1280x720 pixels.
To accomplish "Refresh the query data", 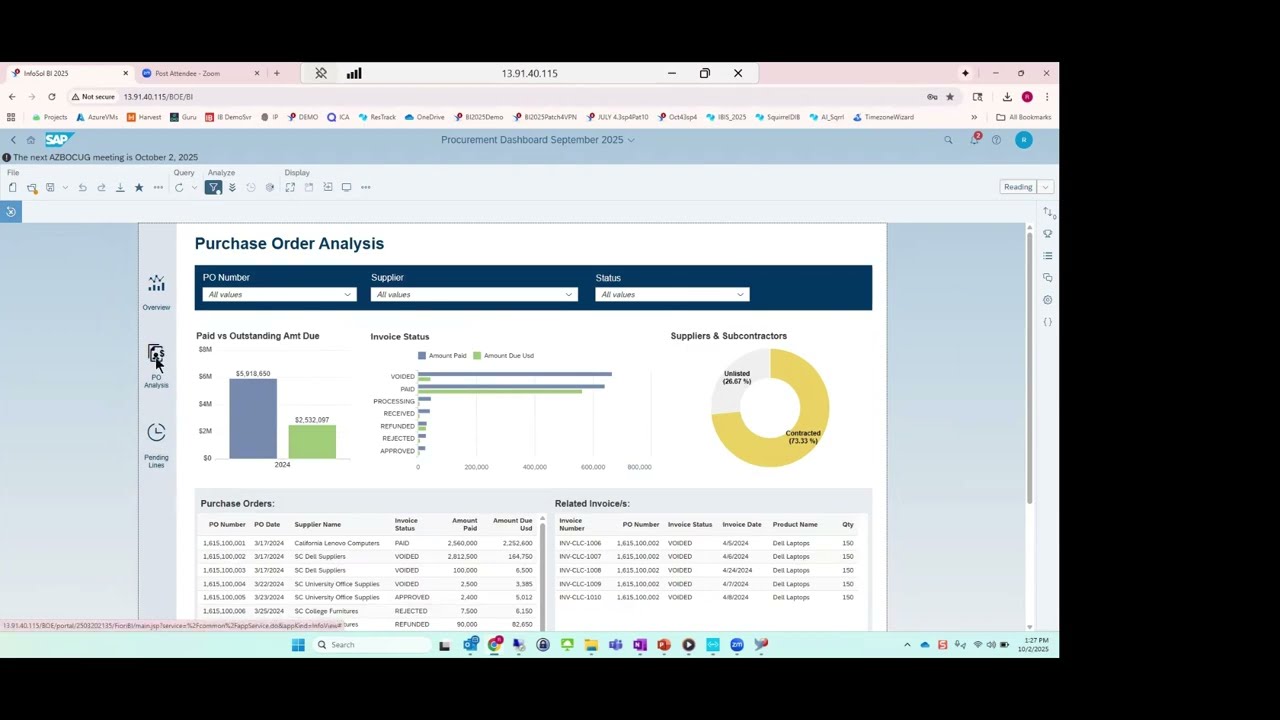I will pos(179,187).
